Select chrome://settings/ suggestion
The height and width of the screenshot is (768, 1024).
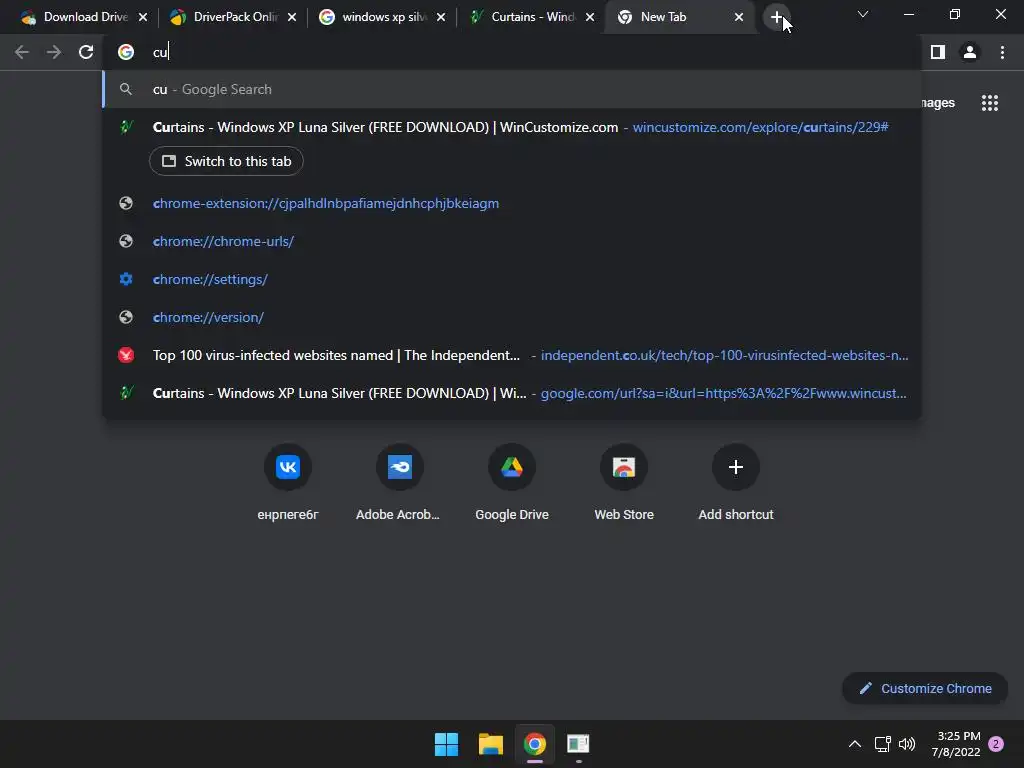coord(512,279)
